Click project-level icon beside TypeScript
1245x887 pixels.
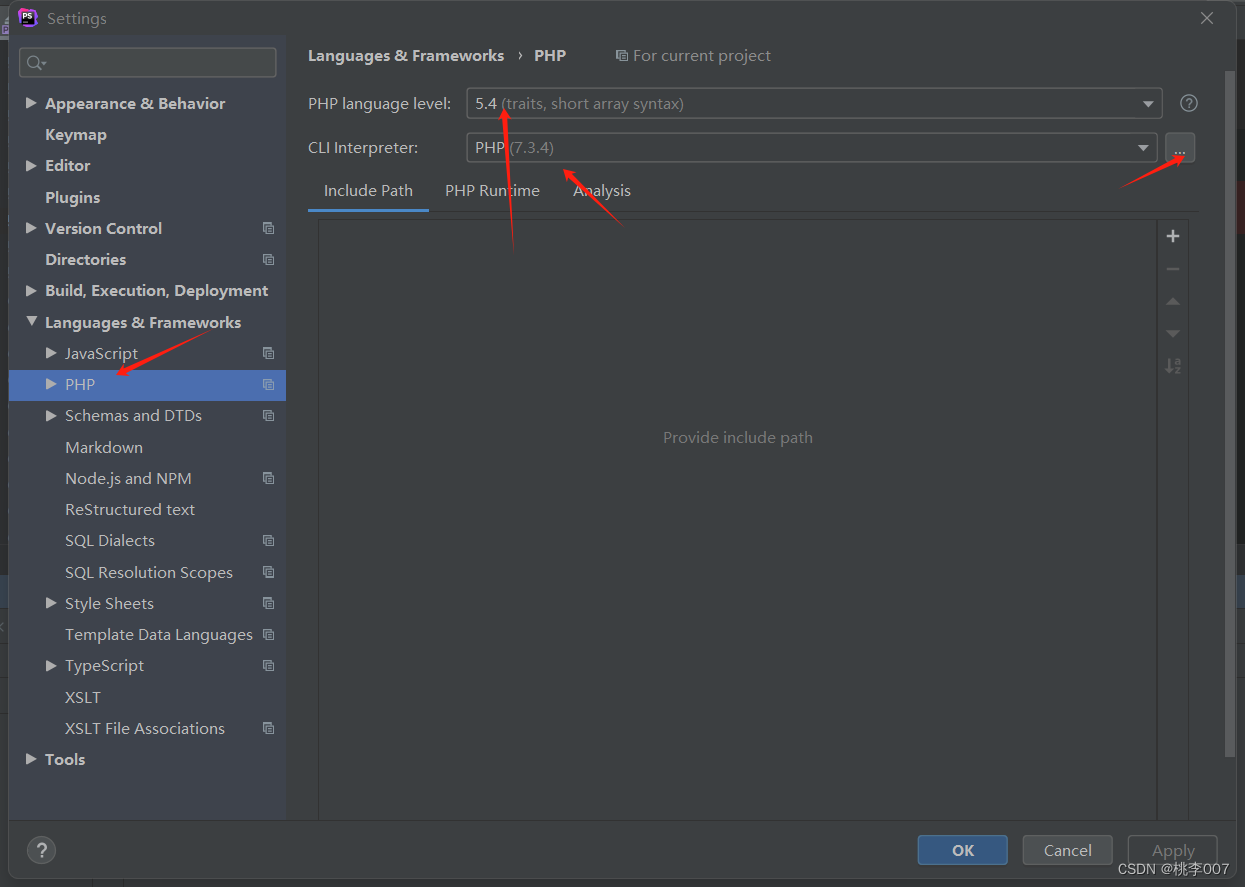tap(268, 665)
